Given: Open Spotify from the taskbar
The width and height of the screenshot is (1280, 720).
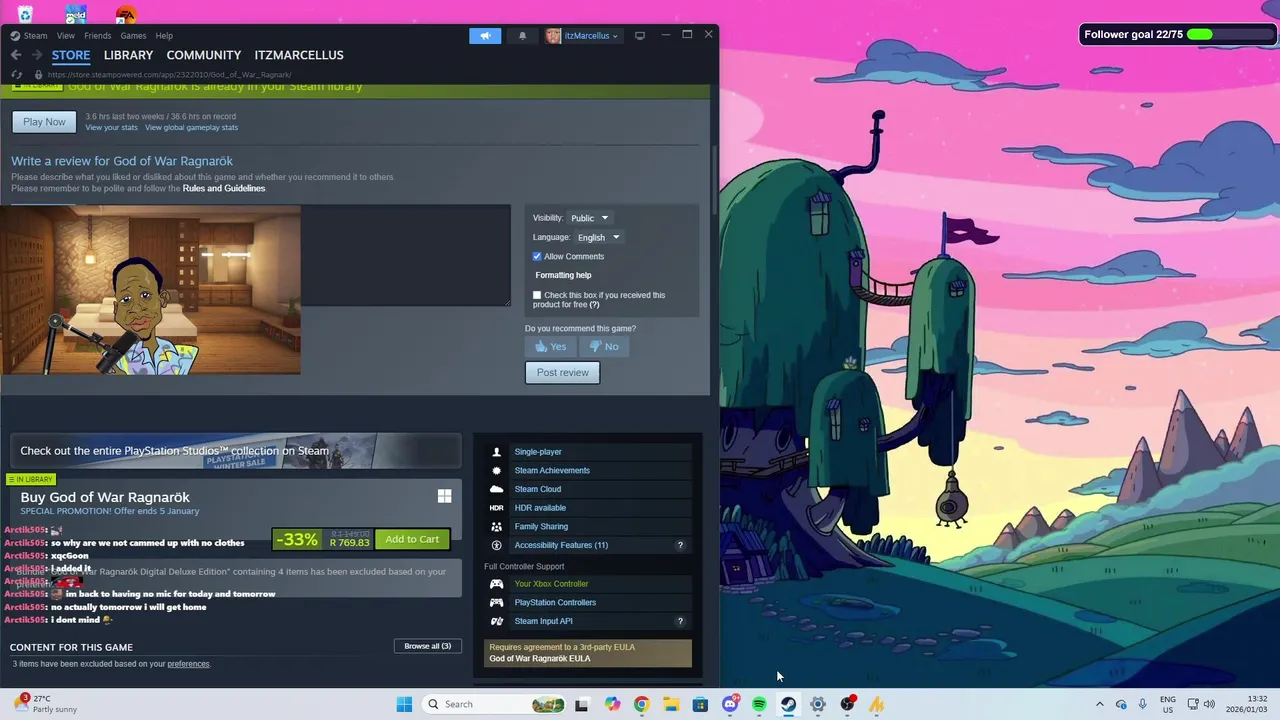Looking at the screenshot, I should pos(759,704).
